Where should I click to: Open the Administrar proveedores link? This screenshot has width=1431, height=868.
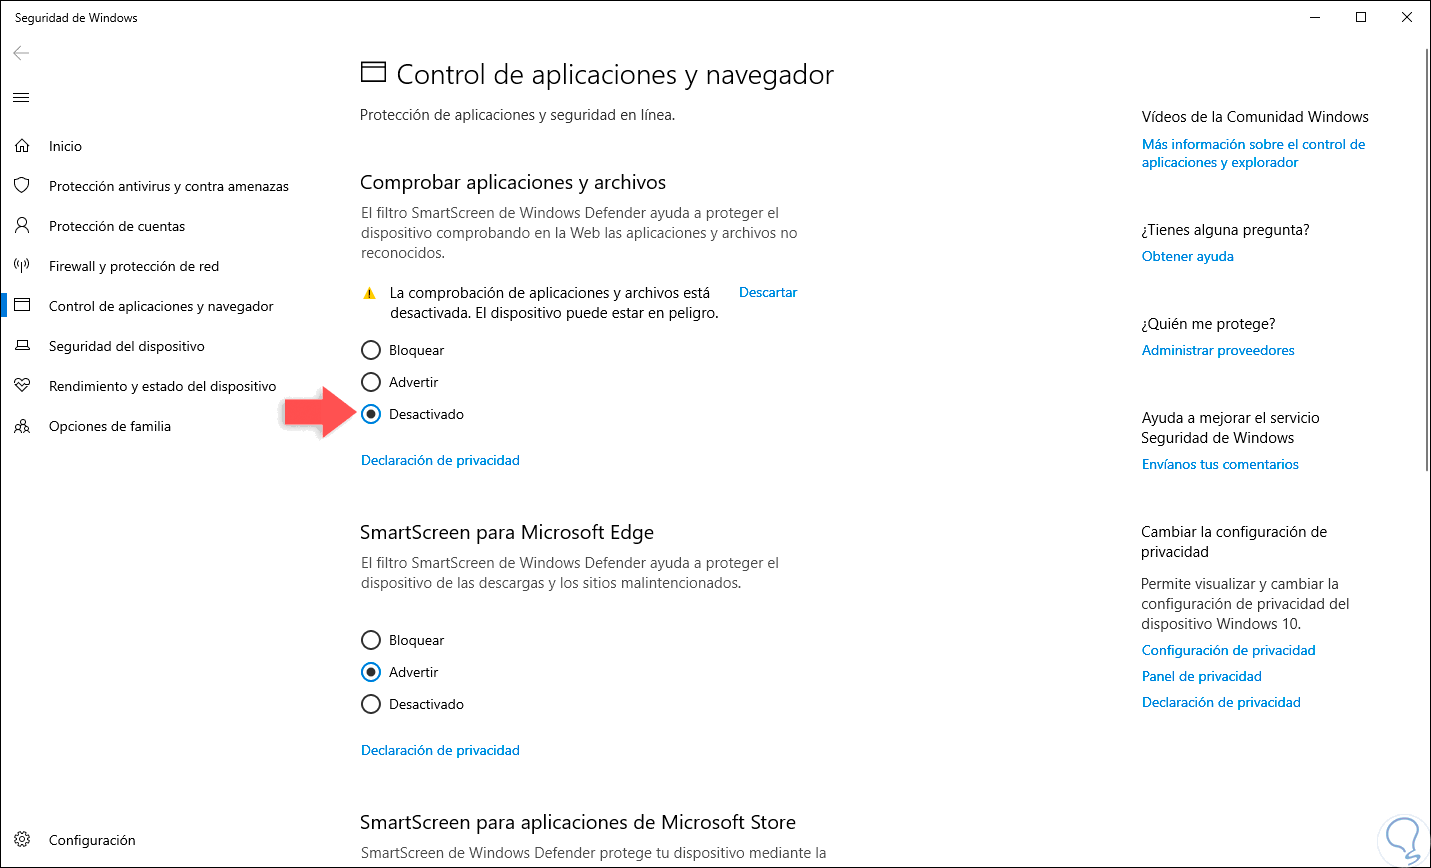tap(1218, 350)
